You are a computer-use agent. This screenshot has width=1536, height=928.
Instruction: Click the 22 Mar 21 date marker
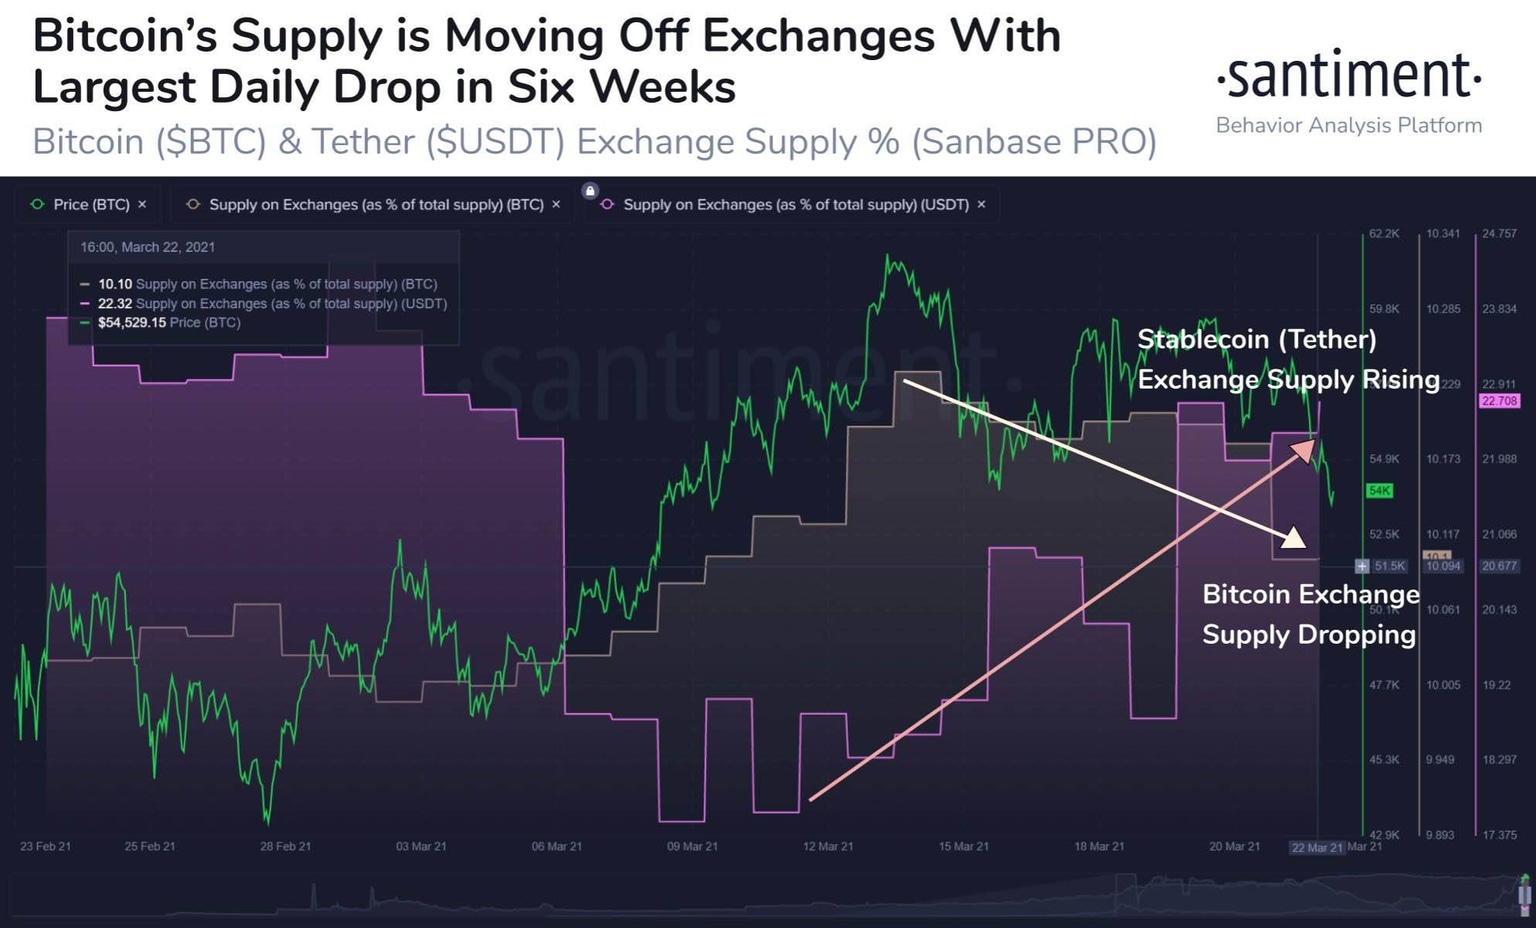1317,847
